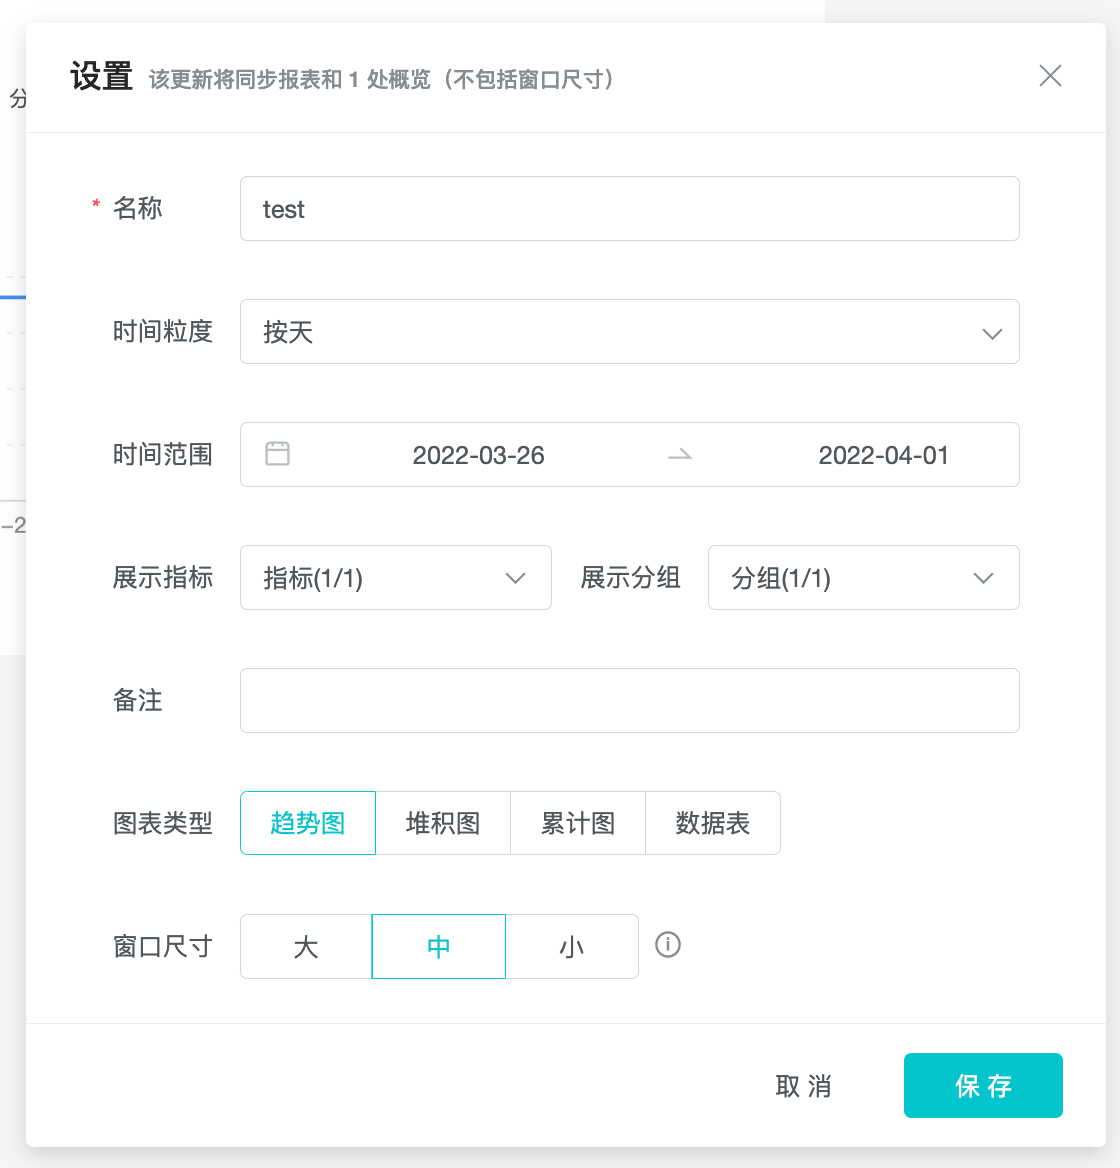Click the 保存 button to save settings
Screen dimensions: 1120x1168
coord(983,1085)
